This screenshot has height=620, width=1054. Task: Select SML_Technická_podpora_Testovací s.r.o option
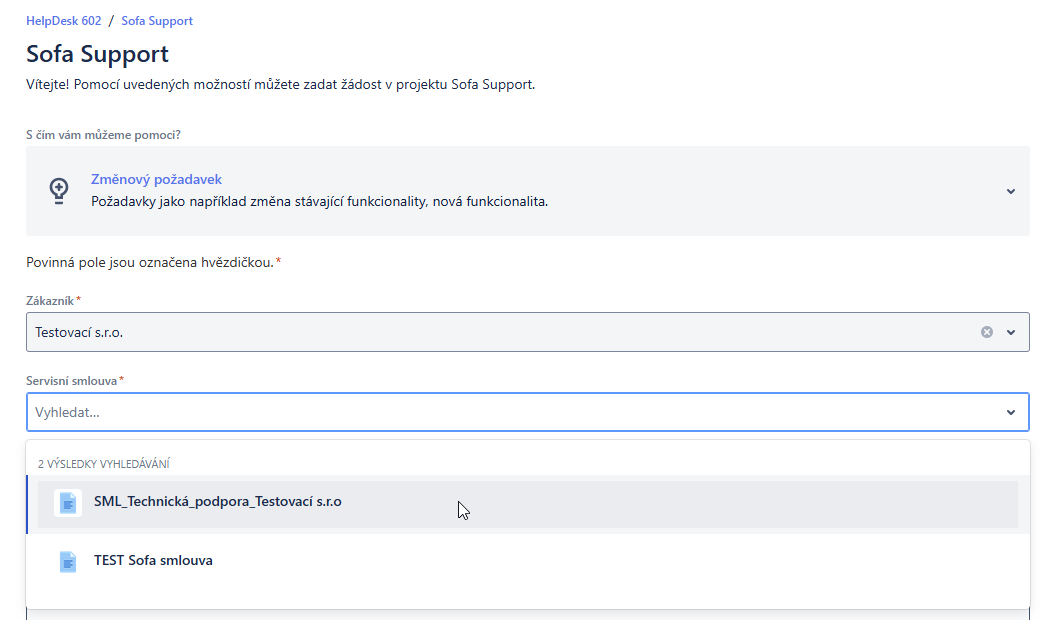(x=217, y=502)
